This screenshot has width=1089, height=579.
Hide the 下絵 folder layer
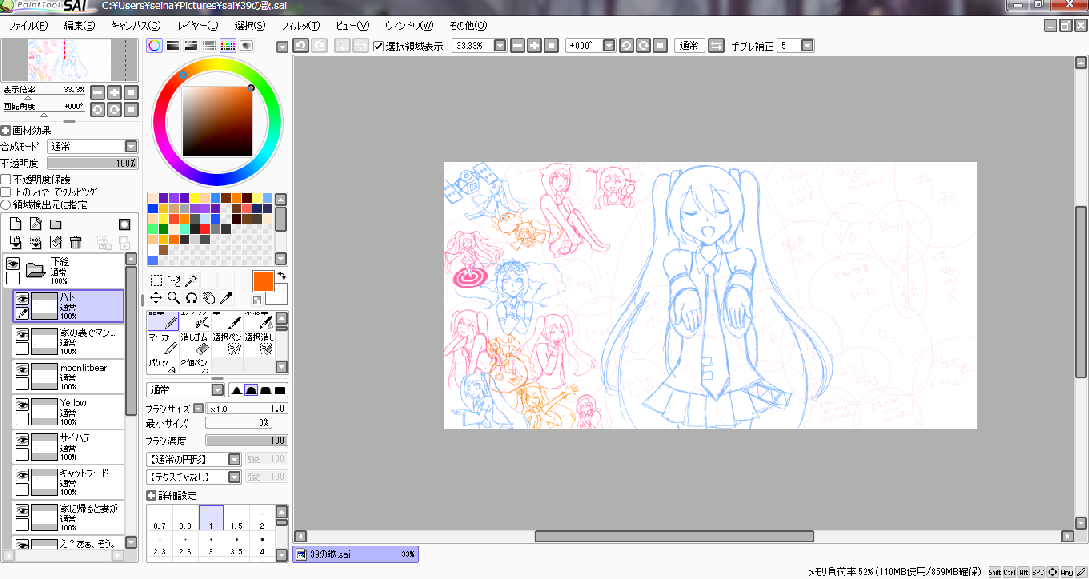[13, 263]
